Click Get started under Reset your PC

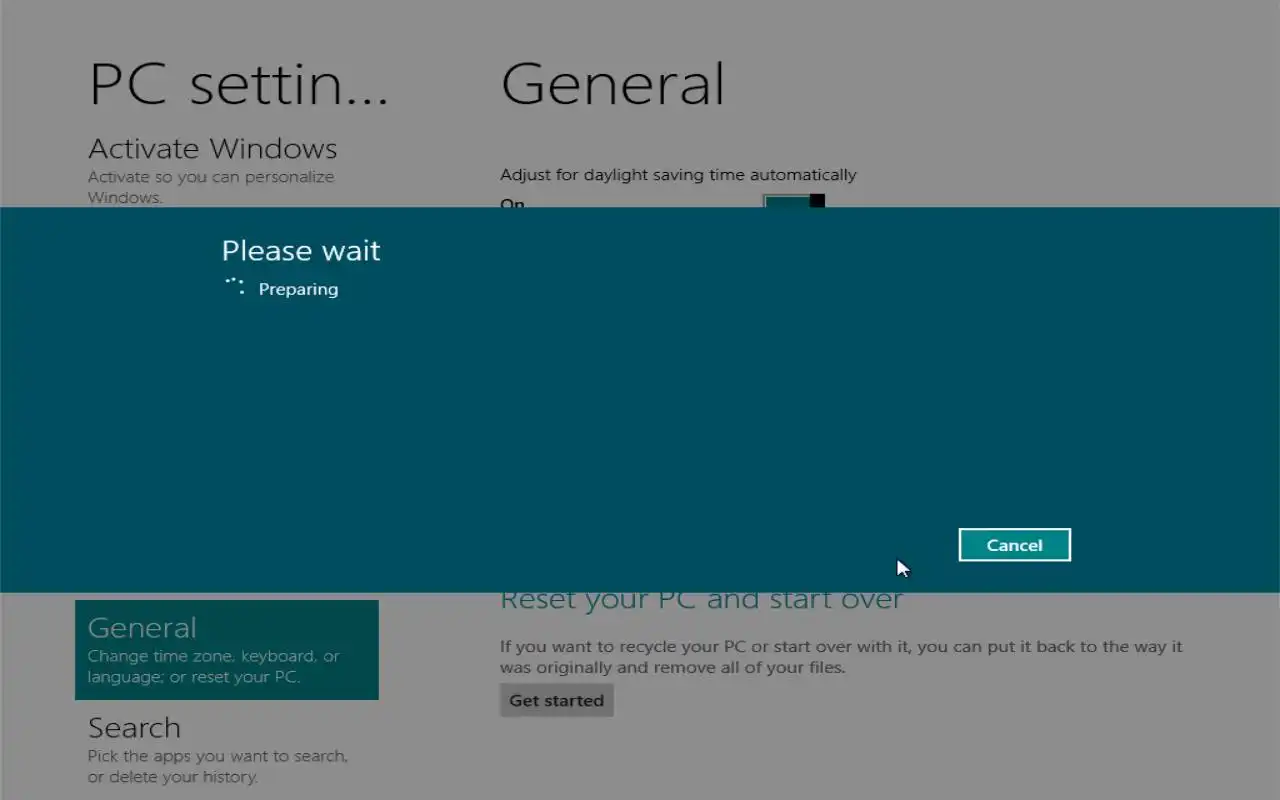coord(556,700)
